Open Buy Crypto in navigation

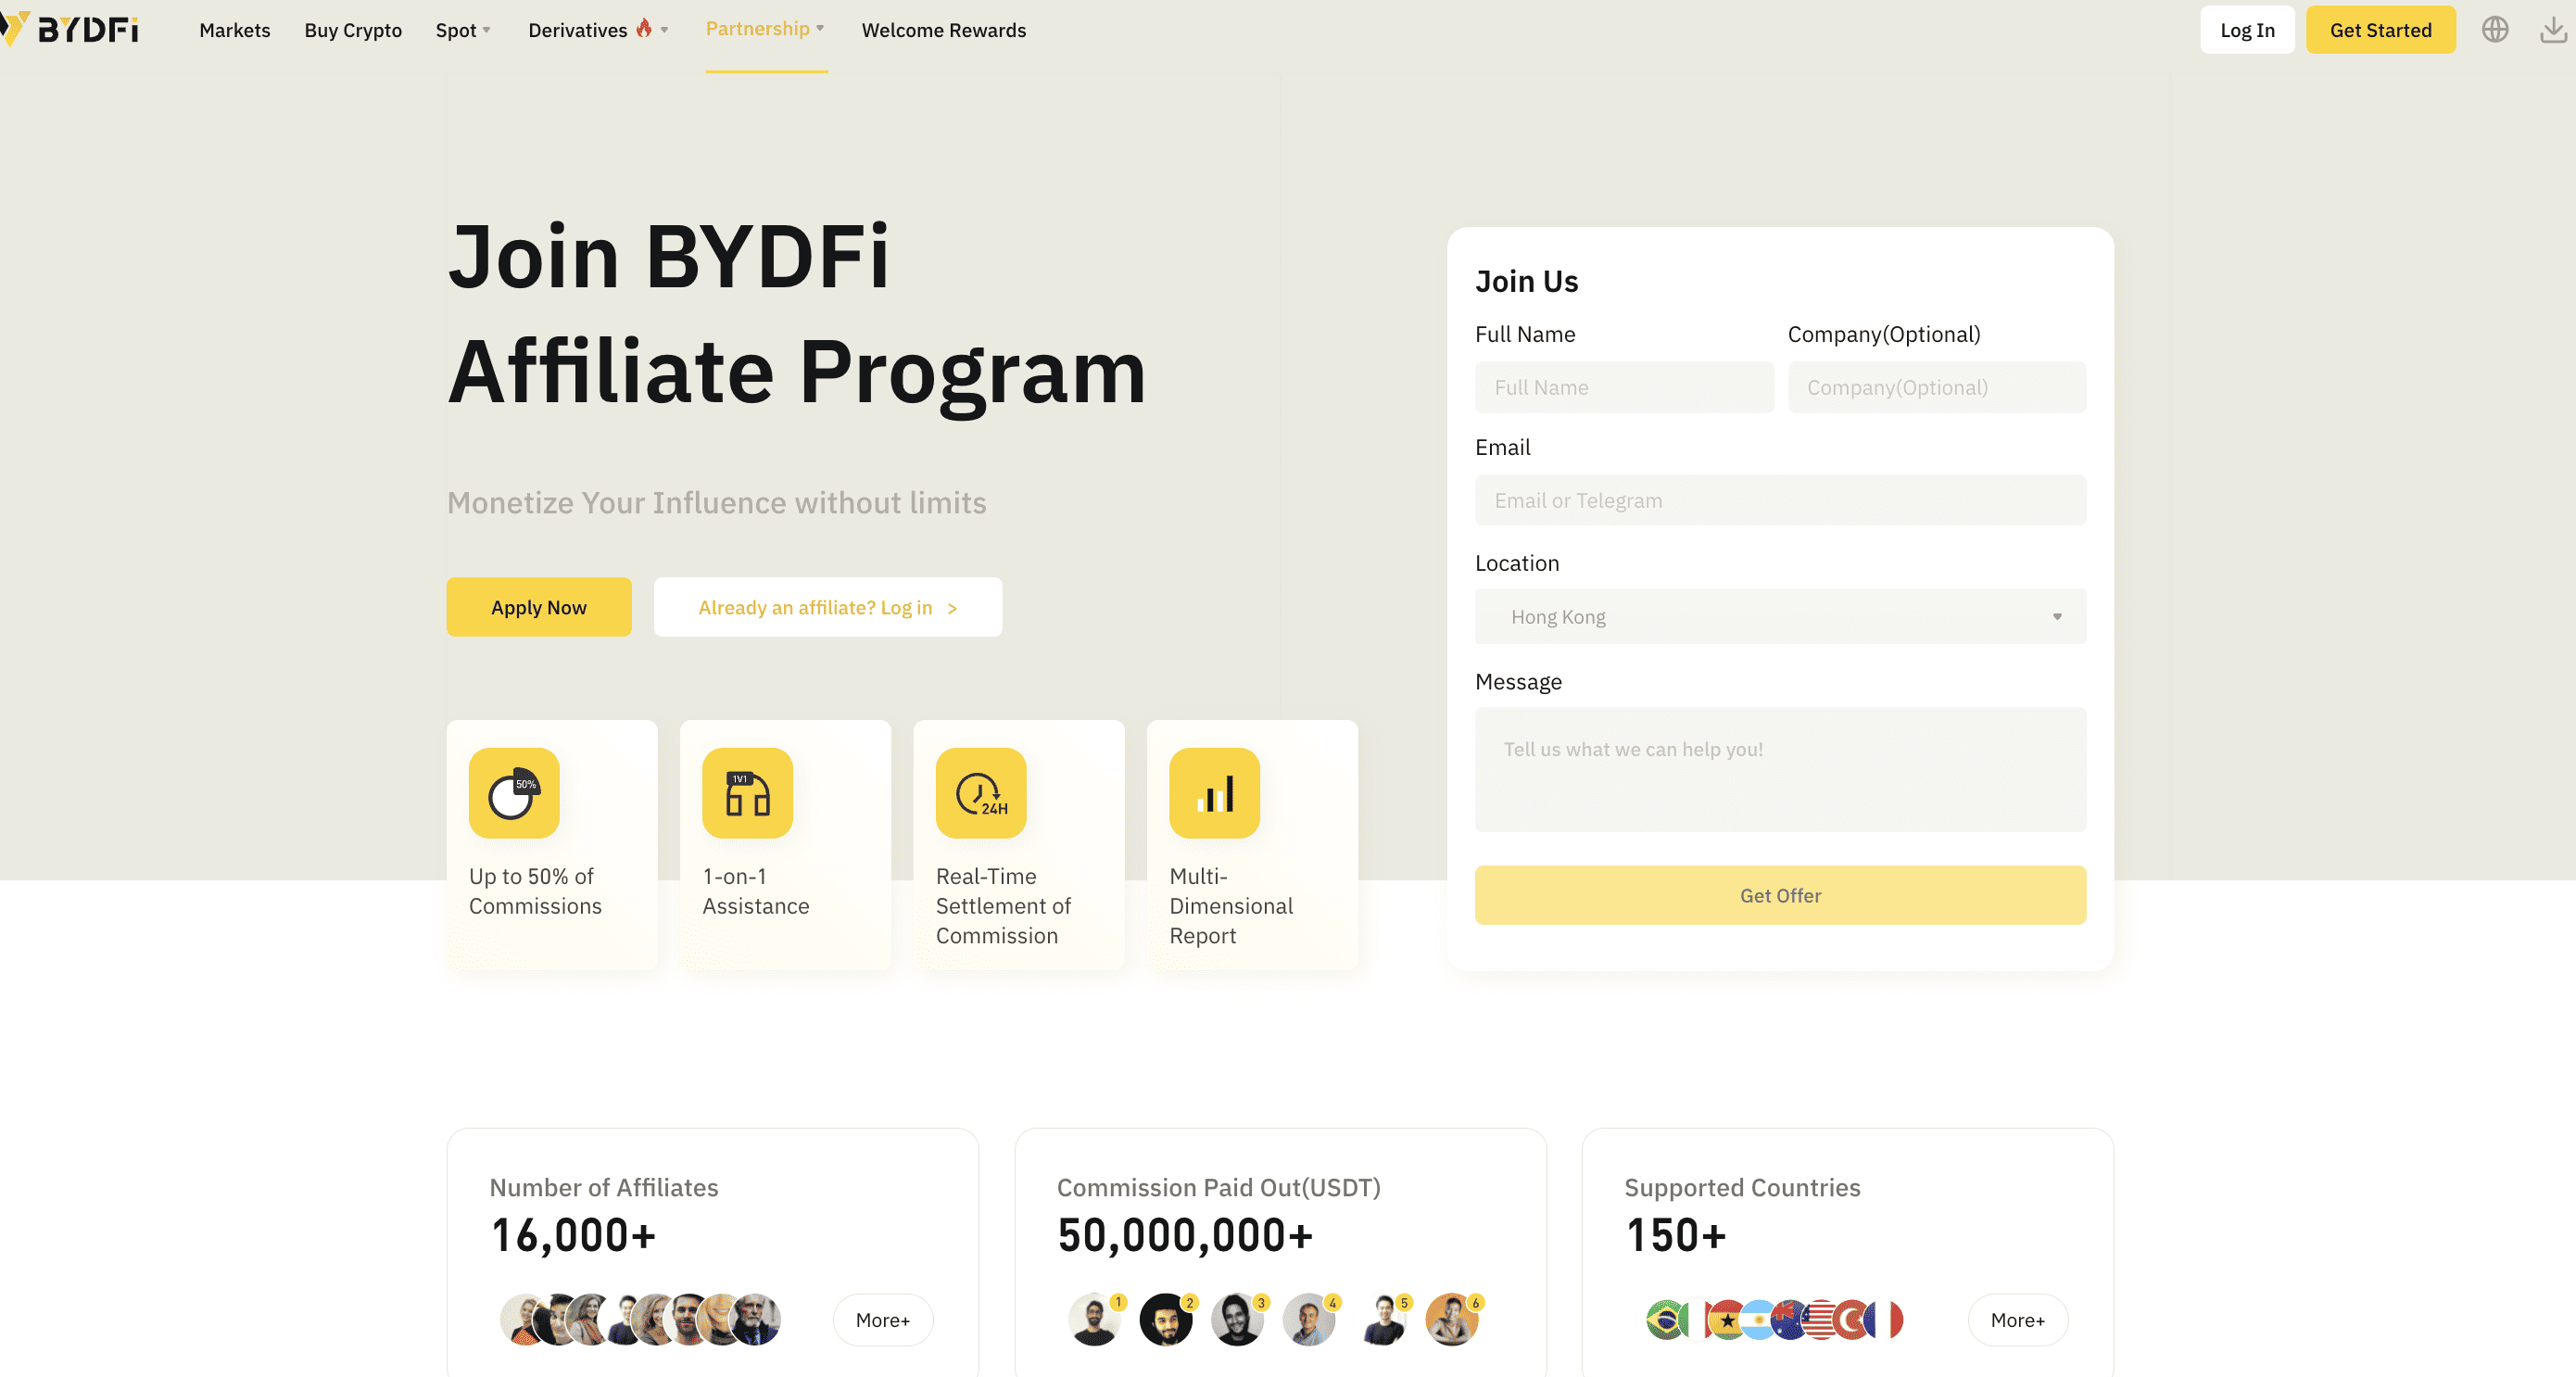[352, 30]
